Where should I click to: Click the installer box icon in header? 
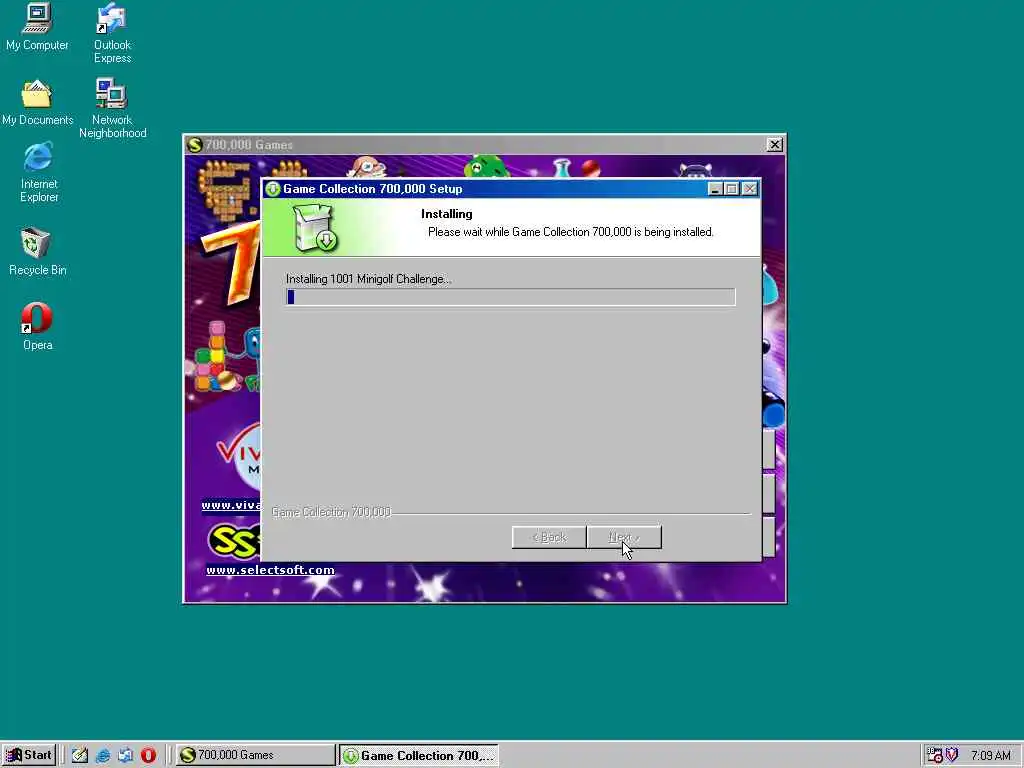tap(315, 227)
